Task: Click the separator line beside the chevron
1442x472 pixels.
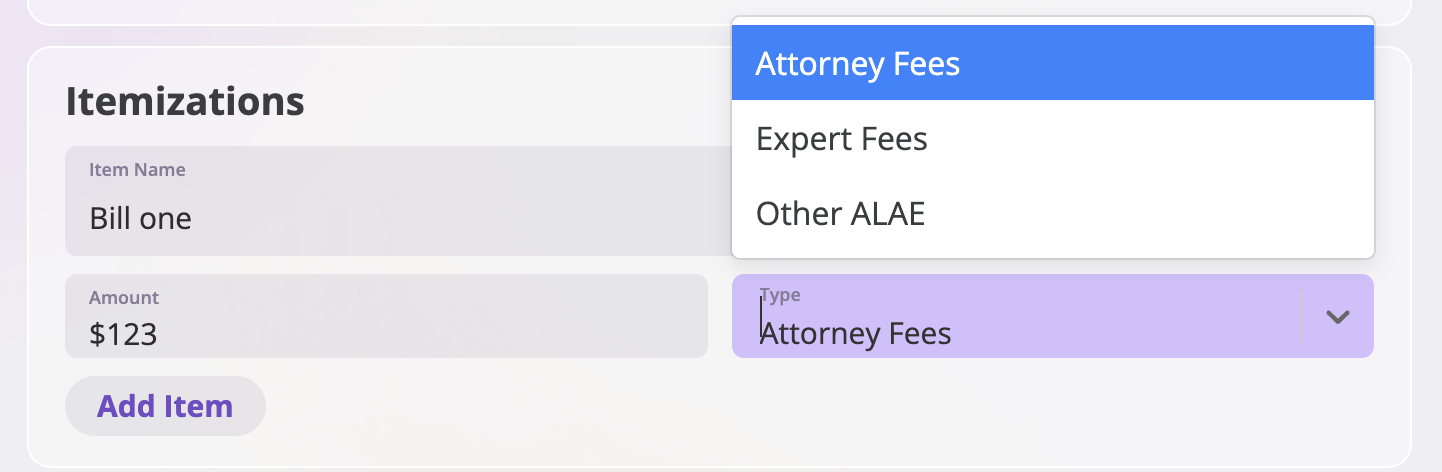Action: coord(1300,316)
